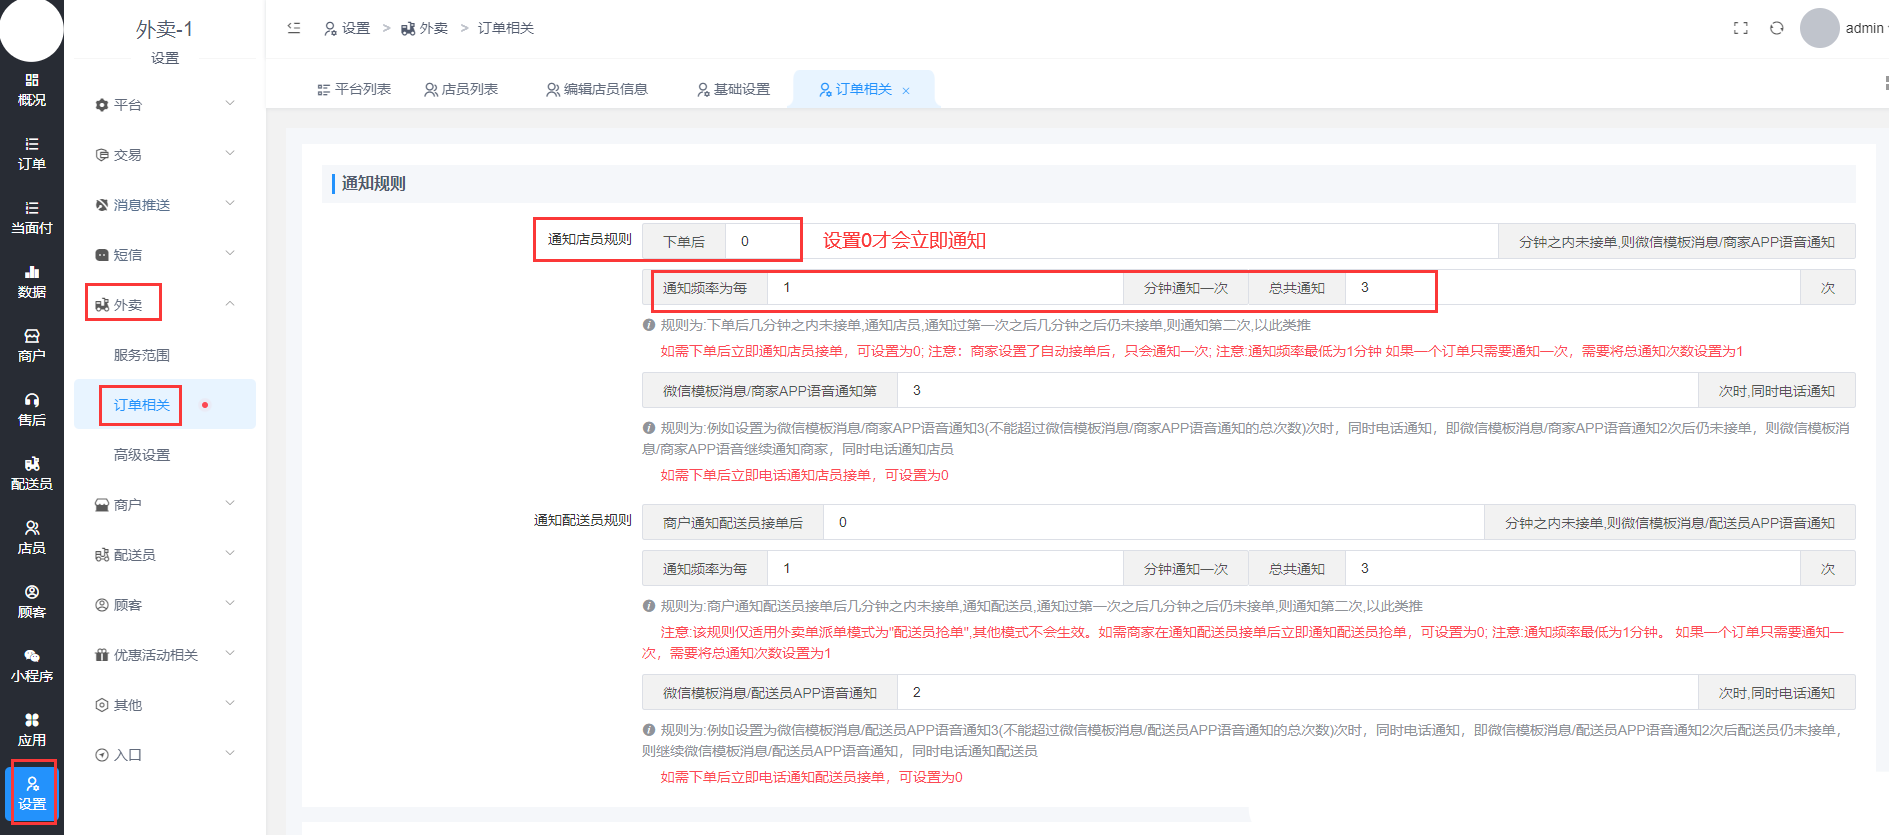Click 外卖 in the breadcrumb
The width and height of the screenshot is (1889, 835).
click(424, 28)
